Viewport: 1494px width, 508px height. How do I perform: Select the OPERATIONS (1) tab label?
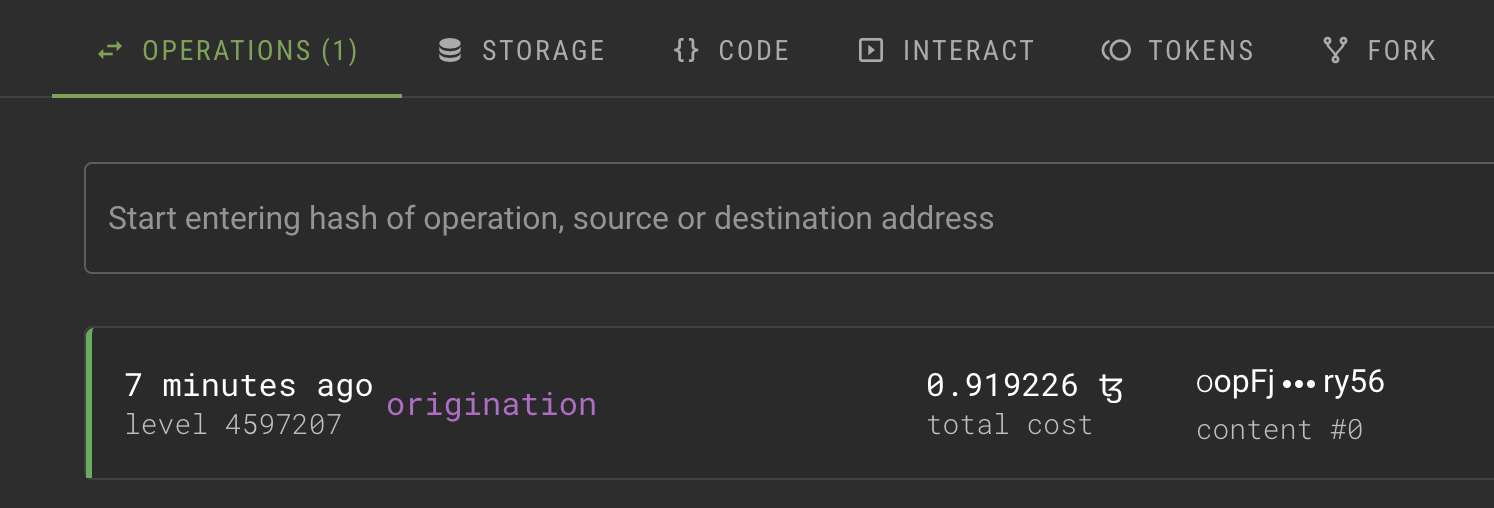pyautogui.click(x=250, y=50)
